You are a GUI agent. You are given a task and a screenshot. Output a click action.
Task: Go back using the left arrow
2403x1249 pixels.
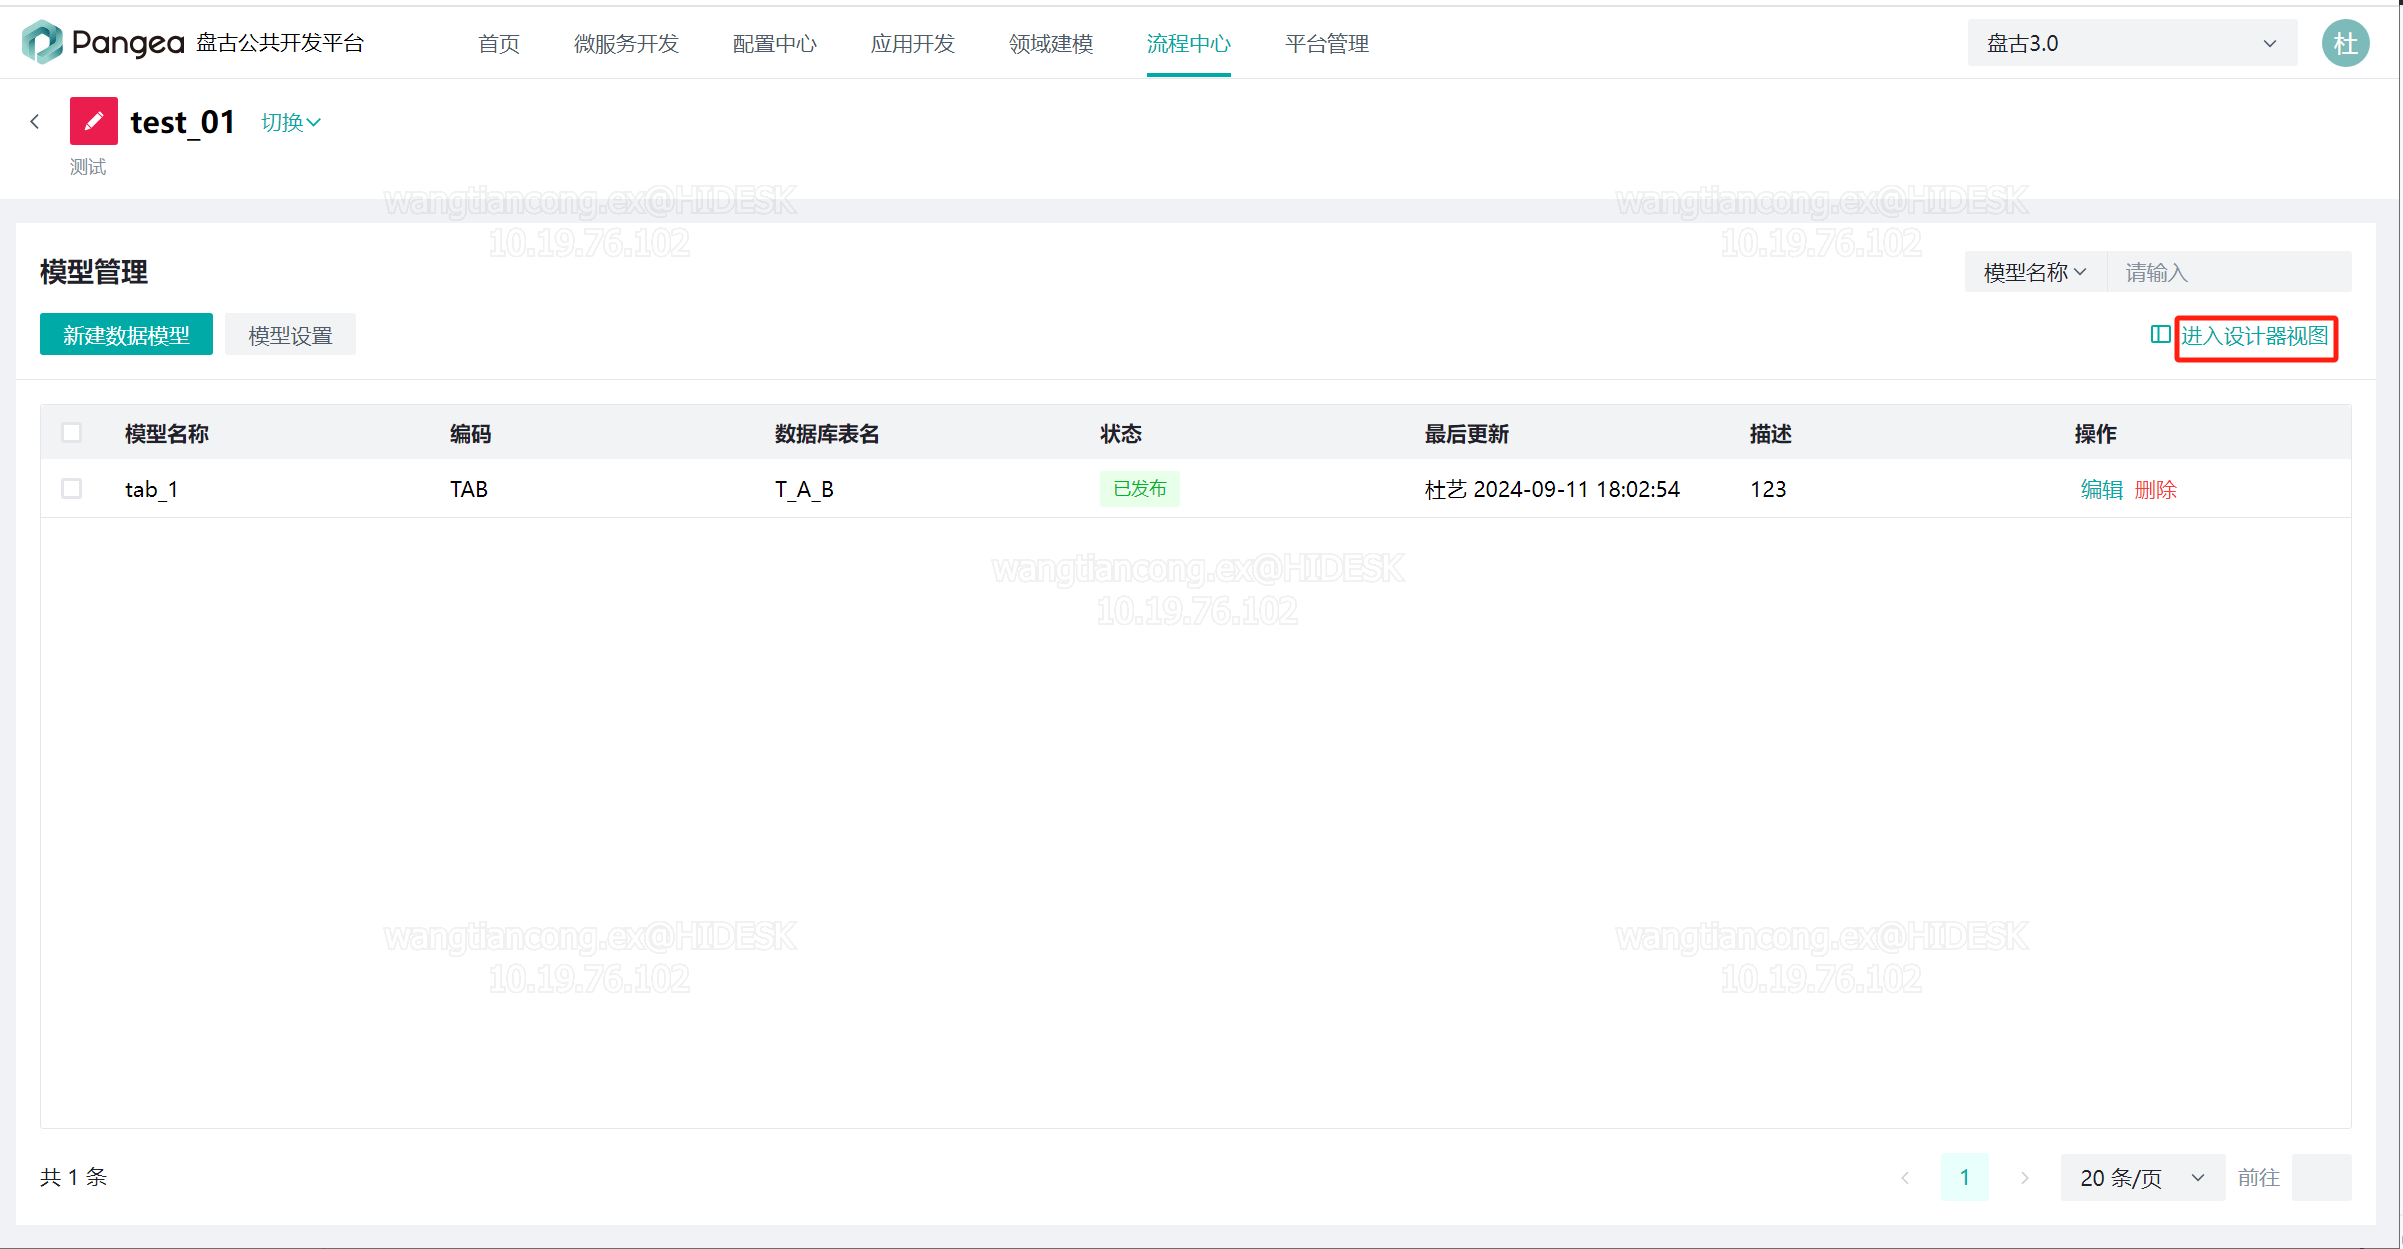[35, 121]
